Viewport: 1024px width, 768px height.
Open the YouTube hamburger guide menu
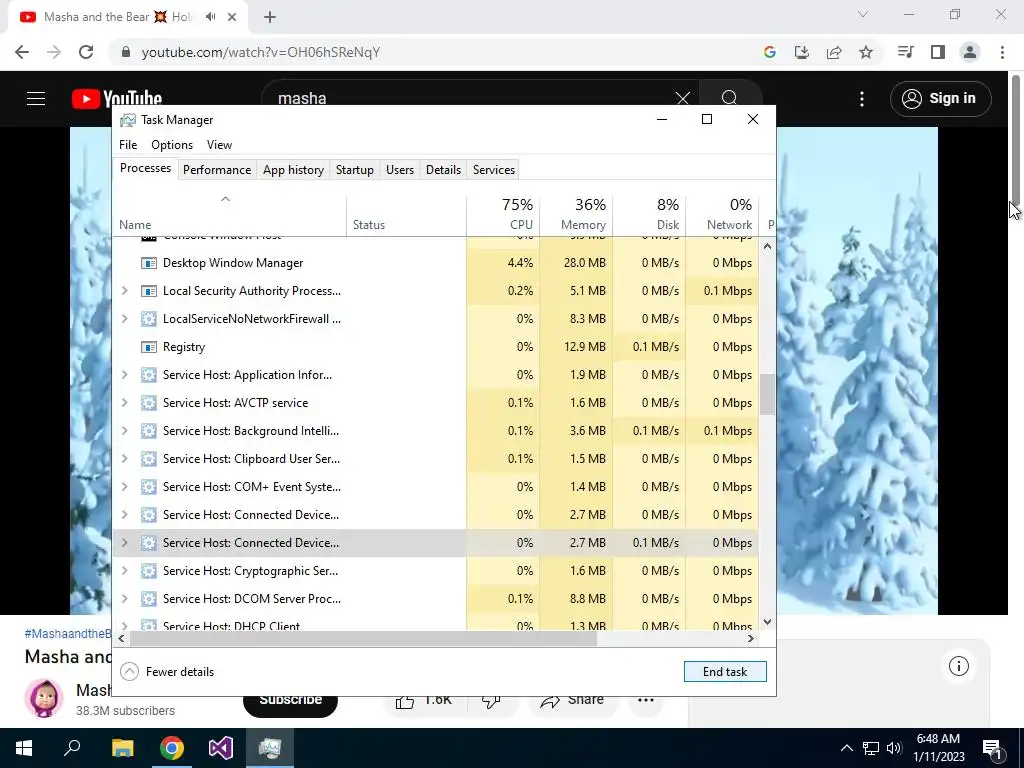pyautogui.click(x=36, y=99)
